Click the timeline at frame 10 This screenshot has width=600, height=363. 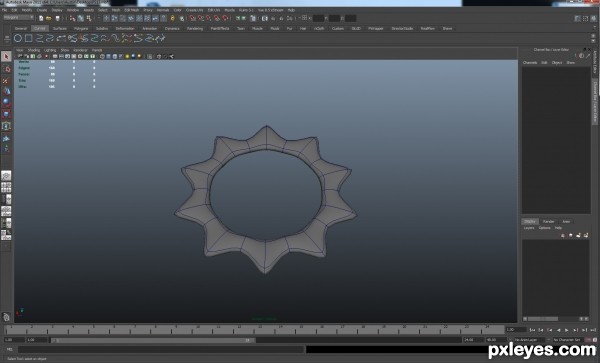click(197, 329)
